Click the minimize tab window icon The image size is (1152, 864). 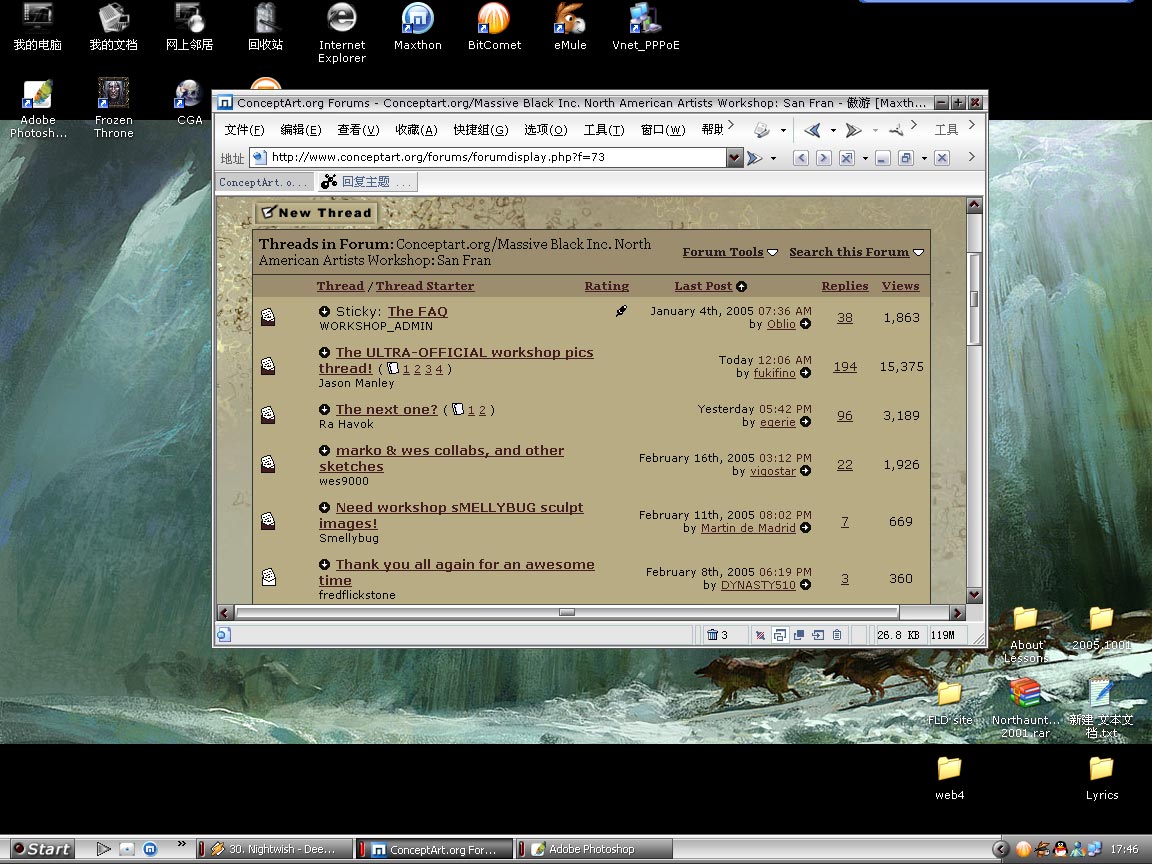(883, 158)
